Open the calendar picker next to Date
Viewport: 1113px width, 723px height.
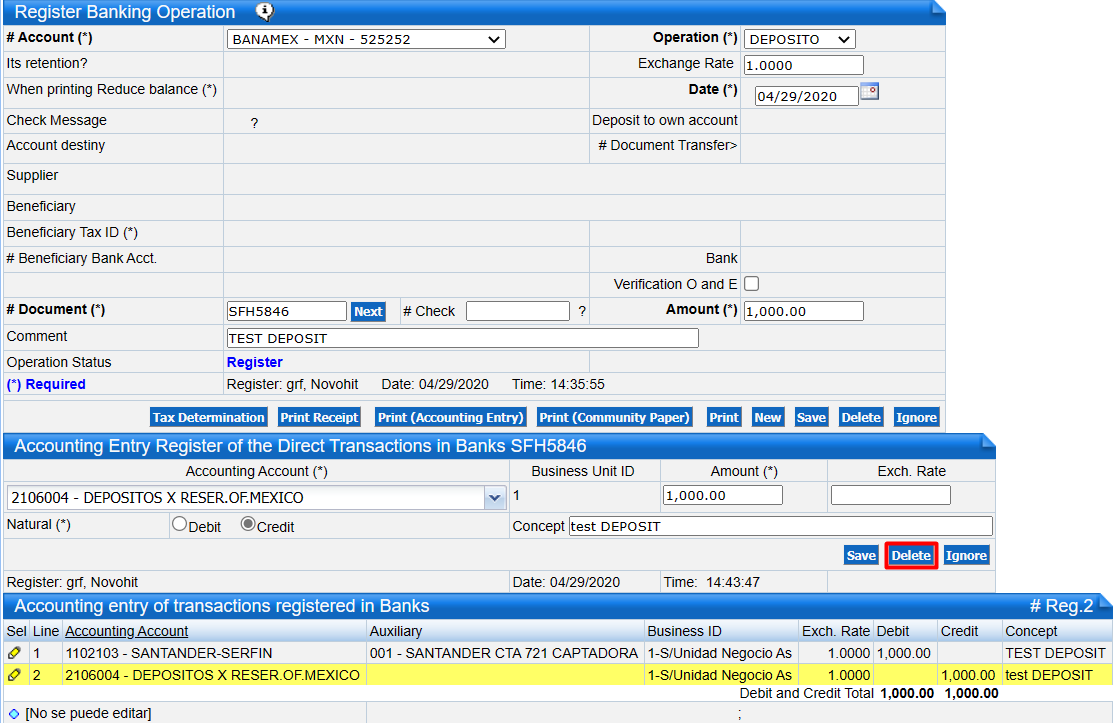[x=870, y=92]
